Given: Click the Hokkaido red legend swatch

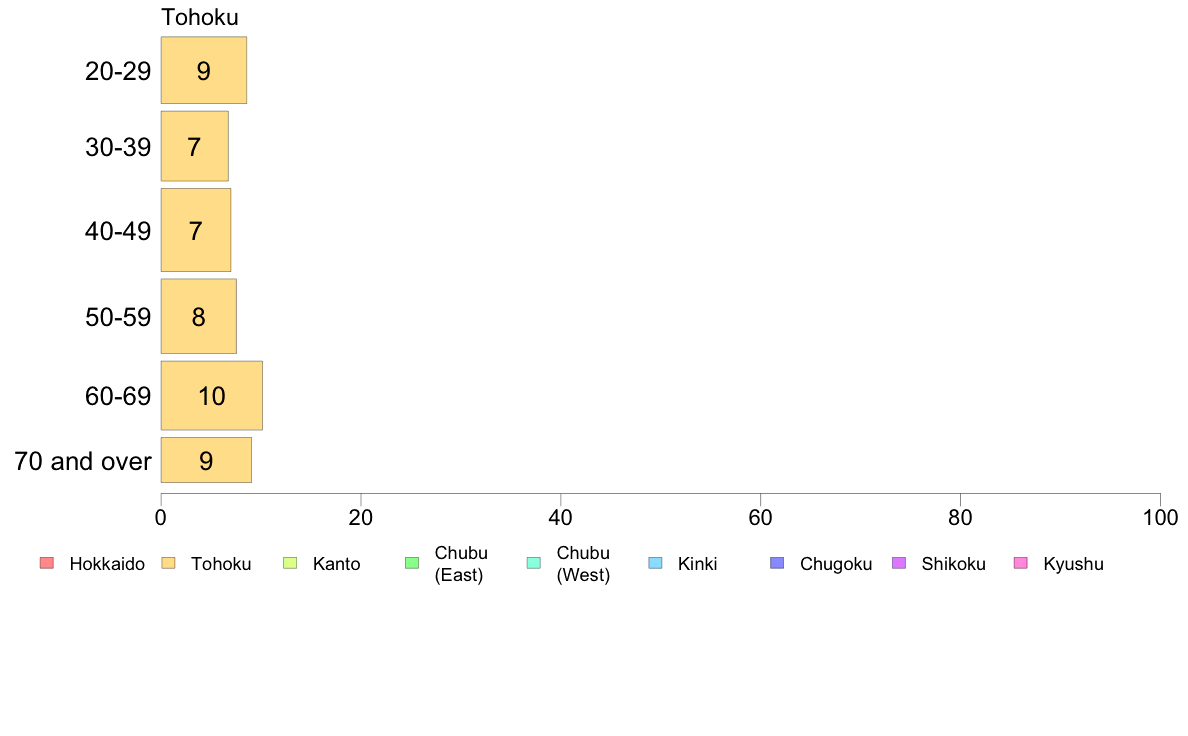Looking at the screenshot, I should tap(47, 563).
